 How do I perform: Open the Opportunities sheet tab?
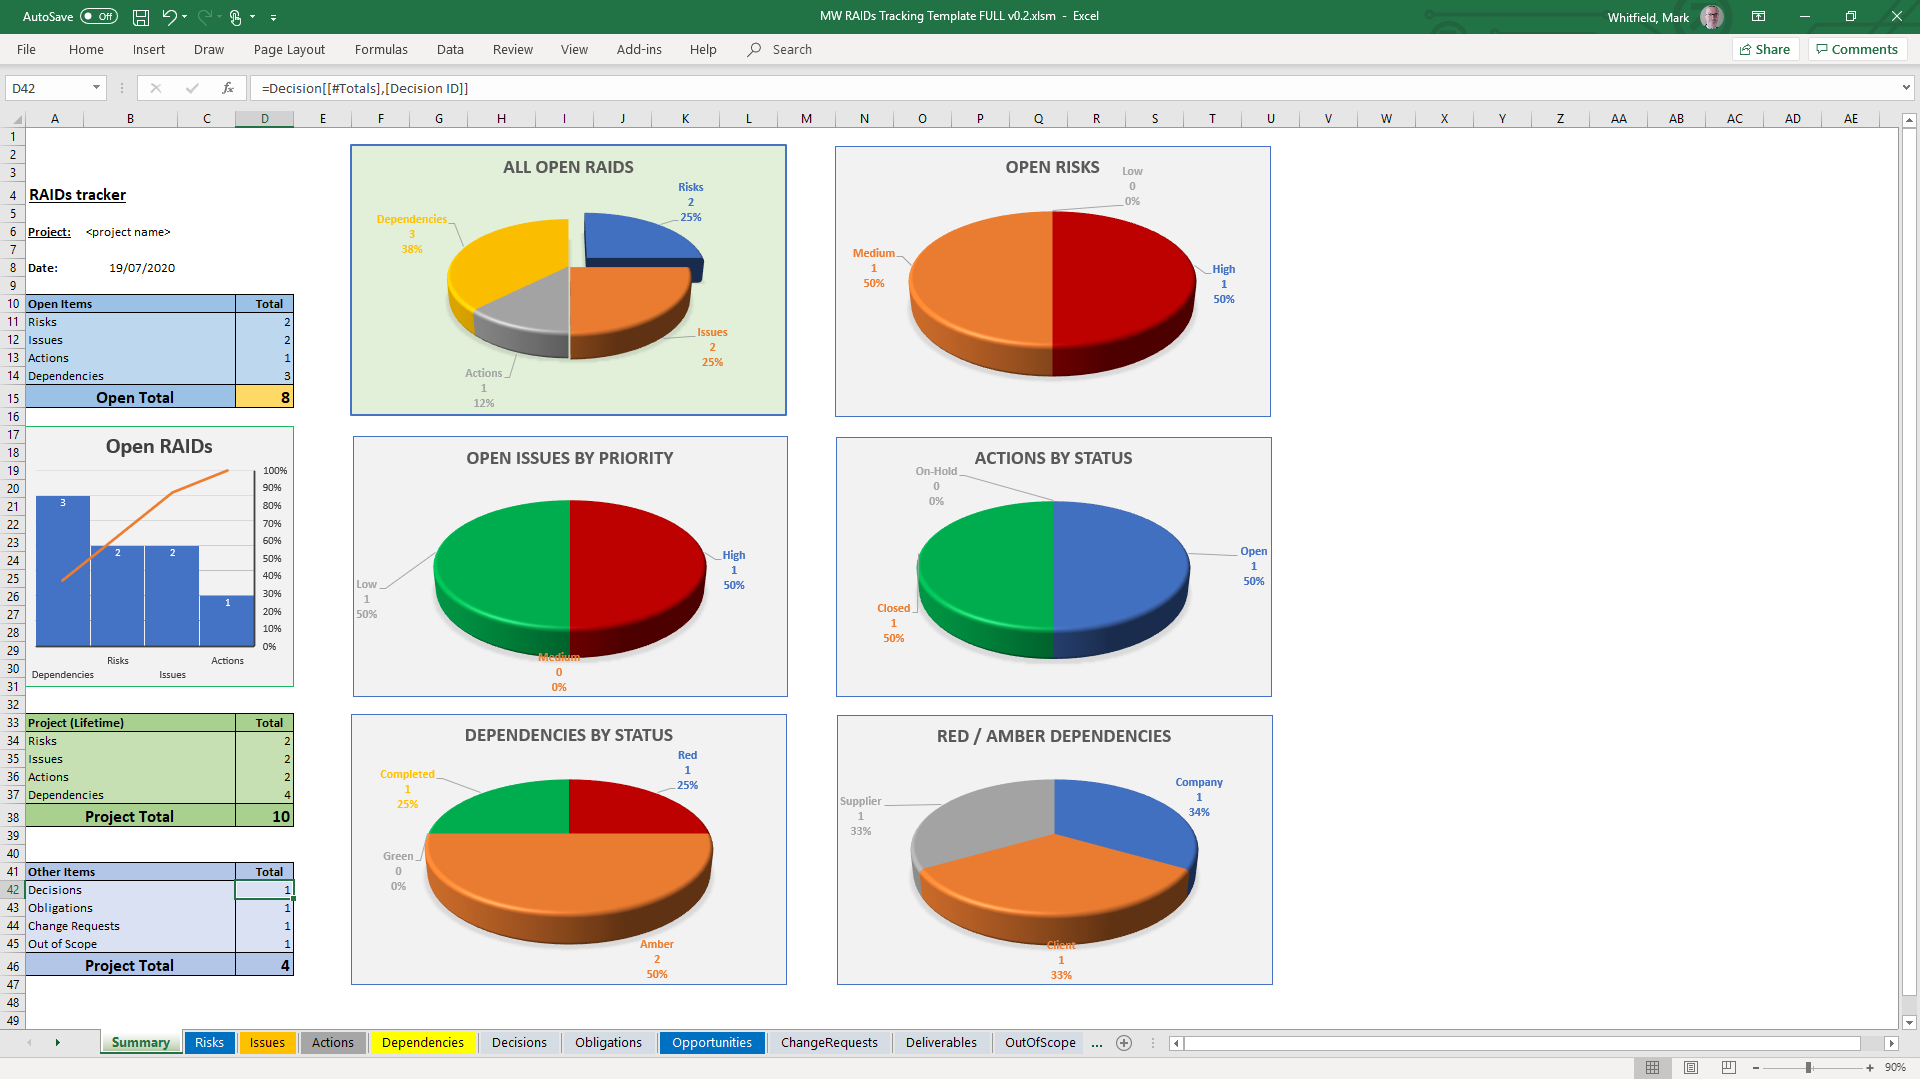[711, 1043]
